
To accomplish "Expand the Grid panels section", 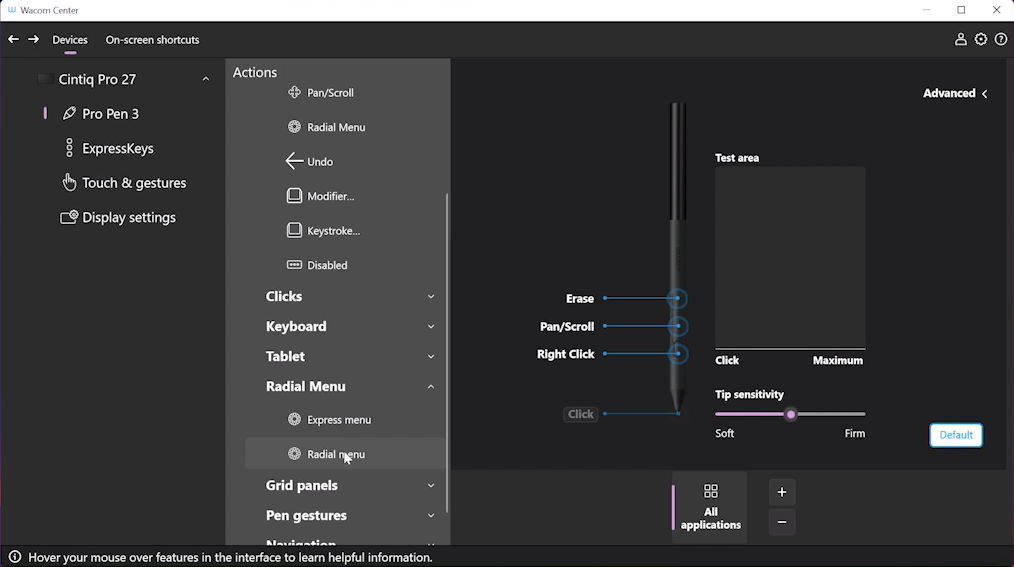I will 431,486.
